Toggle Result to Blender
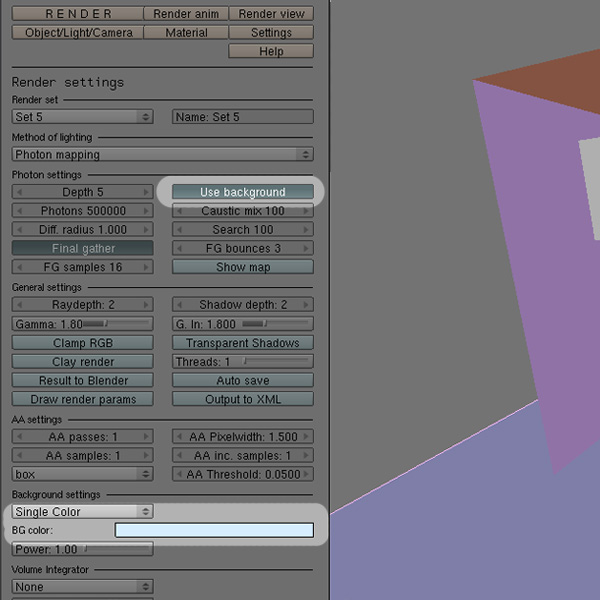 pyautogui.click(x=83, y=380)
